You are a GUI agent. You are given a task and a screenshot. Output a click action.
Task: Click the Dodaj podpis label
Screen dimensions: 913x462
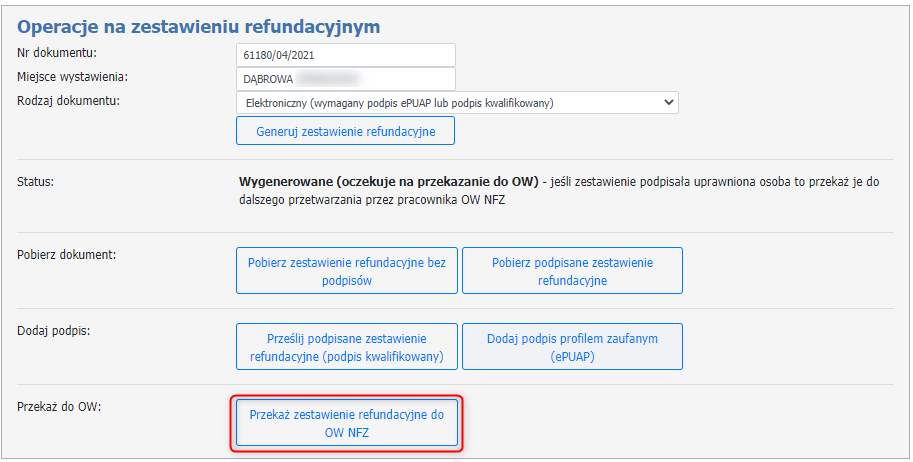click(54, 330)
